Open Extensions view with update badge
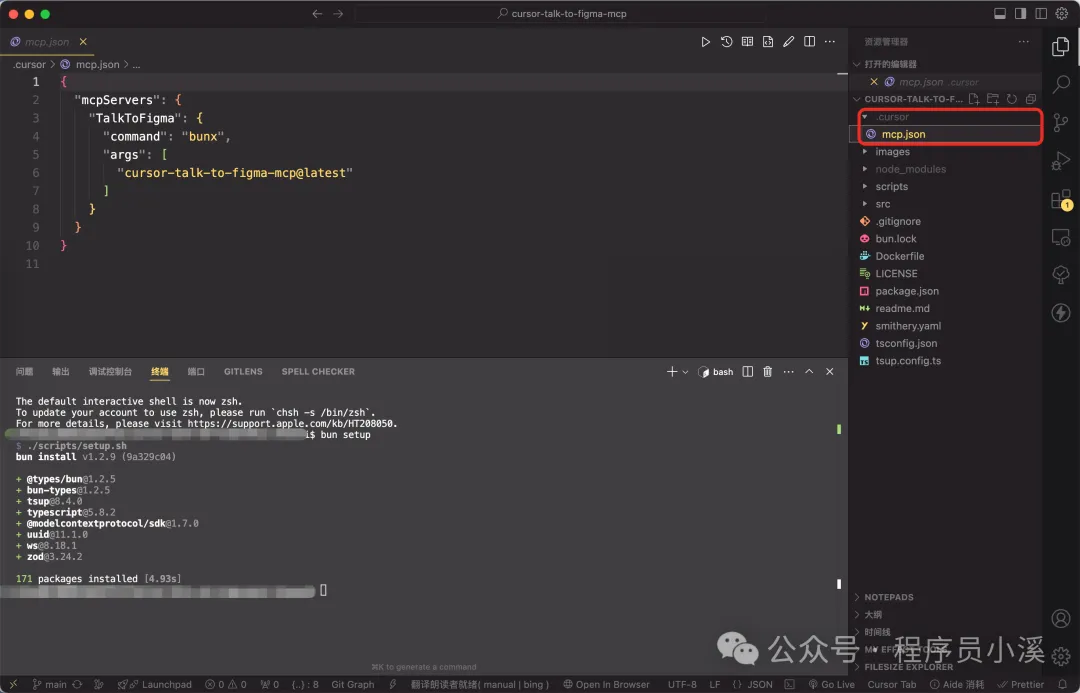 click(1061, 200)
